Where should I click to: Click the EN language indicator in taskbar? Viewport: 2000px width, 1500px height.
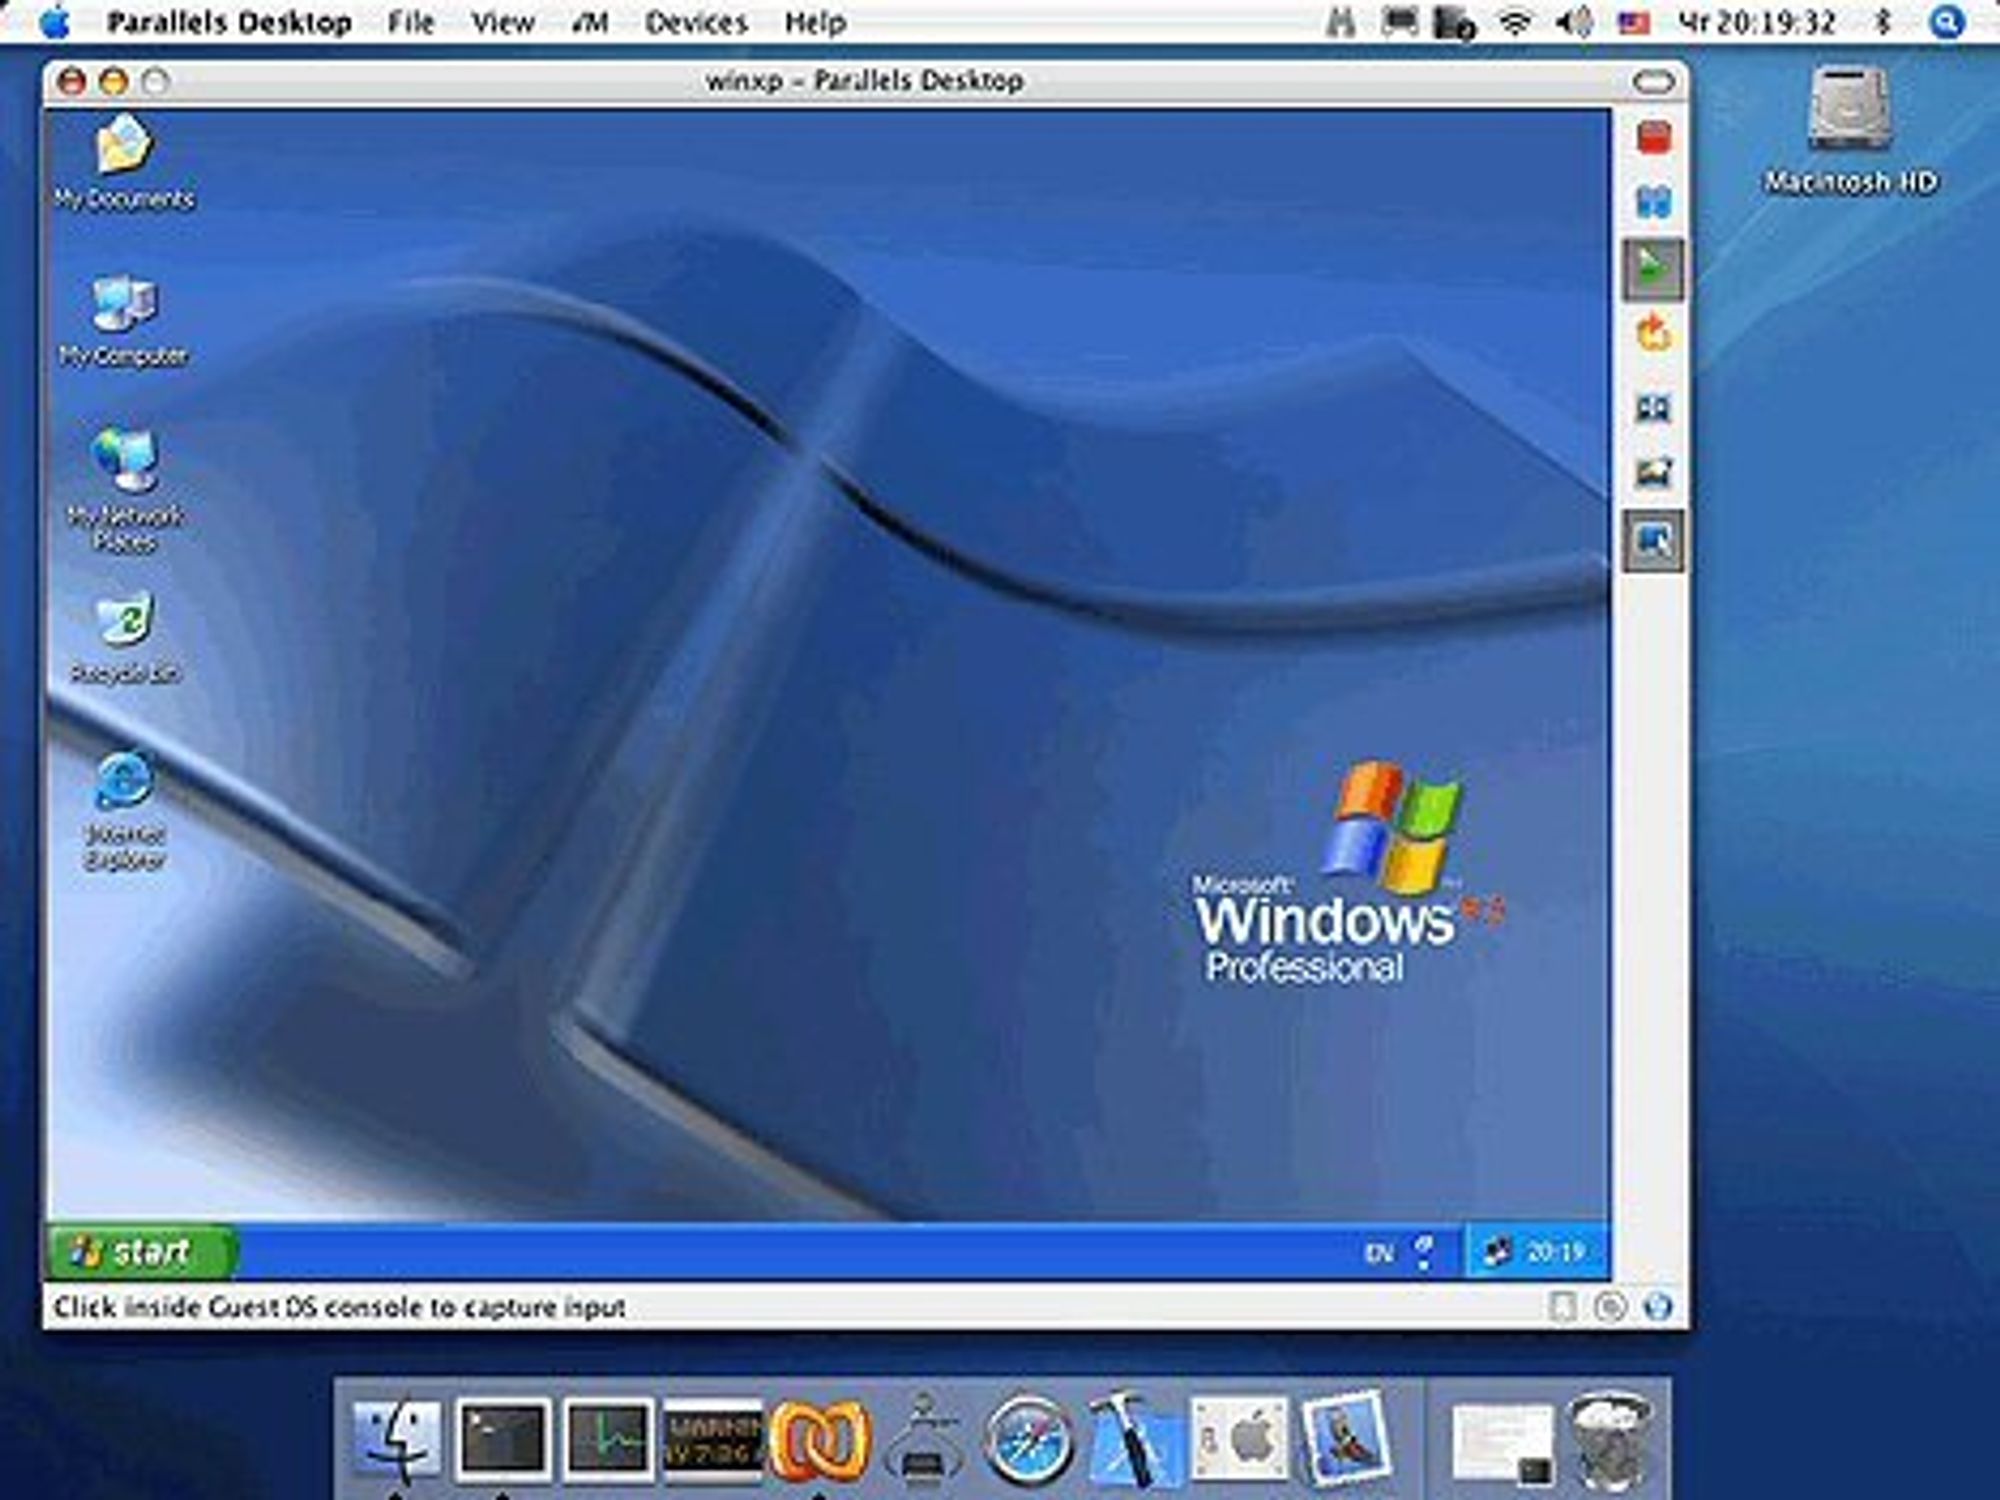[x=1378, y=1252]
